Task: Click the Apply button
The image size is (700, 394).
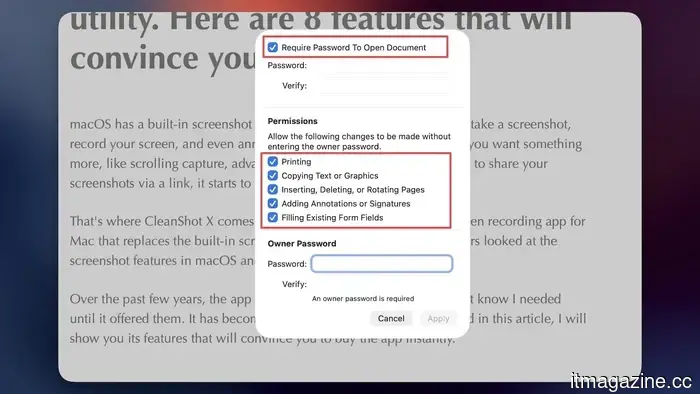Action: click(438, 318)
